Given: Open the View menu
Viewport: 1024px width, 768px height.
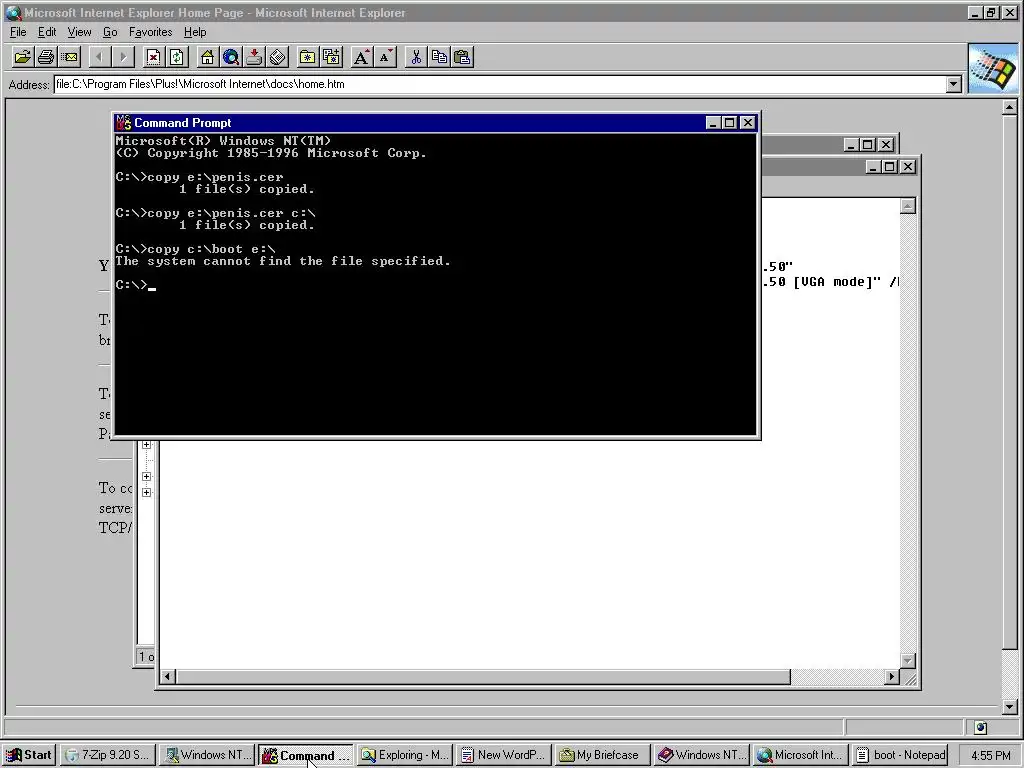Looking at the screenshot, I should [79, 32].
